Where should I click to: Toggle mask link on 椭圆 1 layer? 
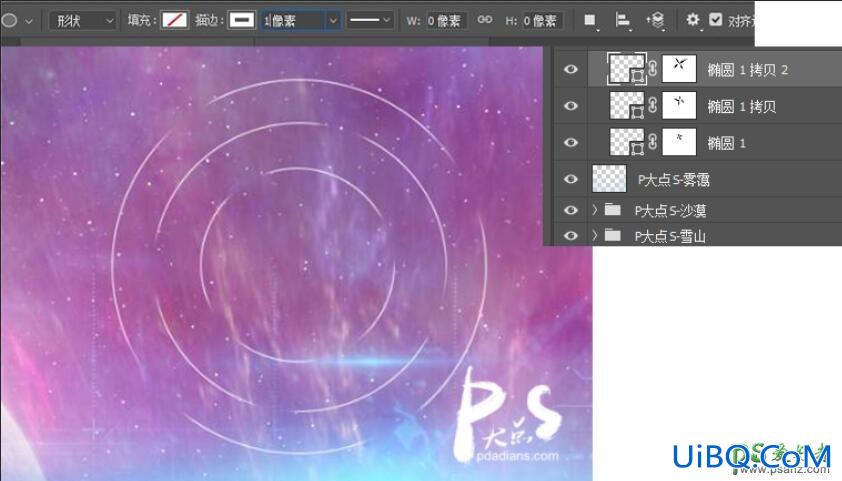coord(652,142)
